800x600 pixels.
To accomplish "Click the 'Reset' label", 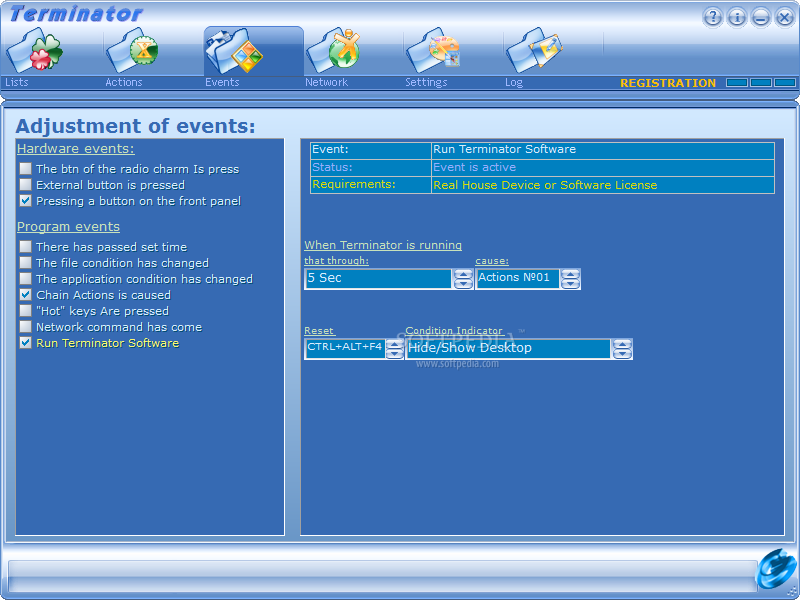I will (x=319, y=331).
